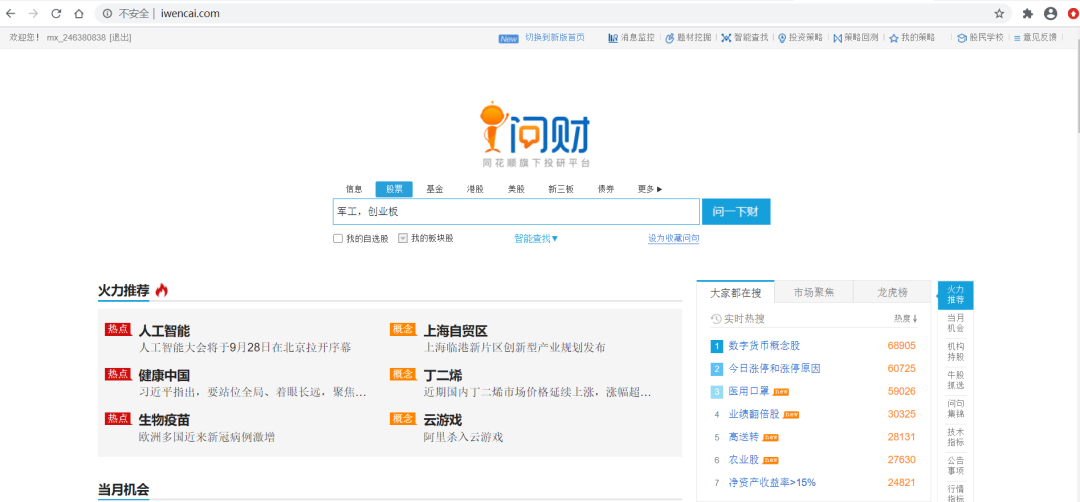
Task: Click the browser address bar iwencai.com
Action: pyautogui.click(x=553, y=13)
